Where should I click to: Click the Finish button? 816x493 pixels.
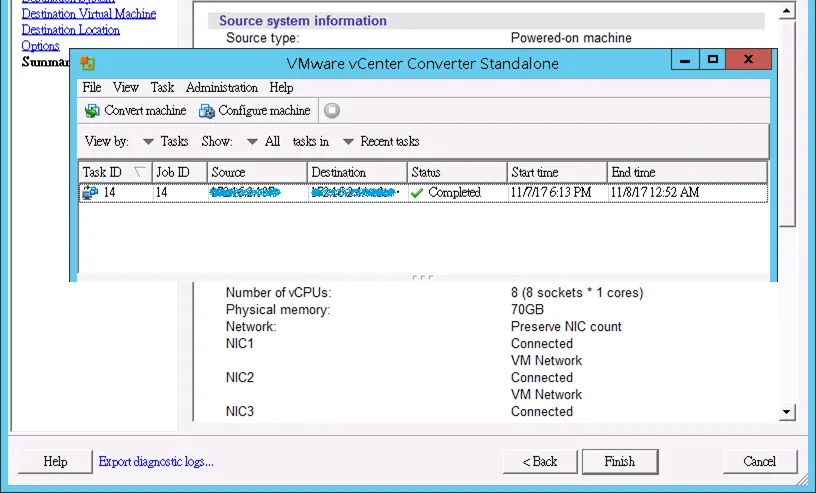click(620, 462)
